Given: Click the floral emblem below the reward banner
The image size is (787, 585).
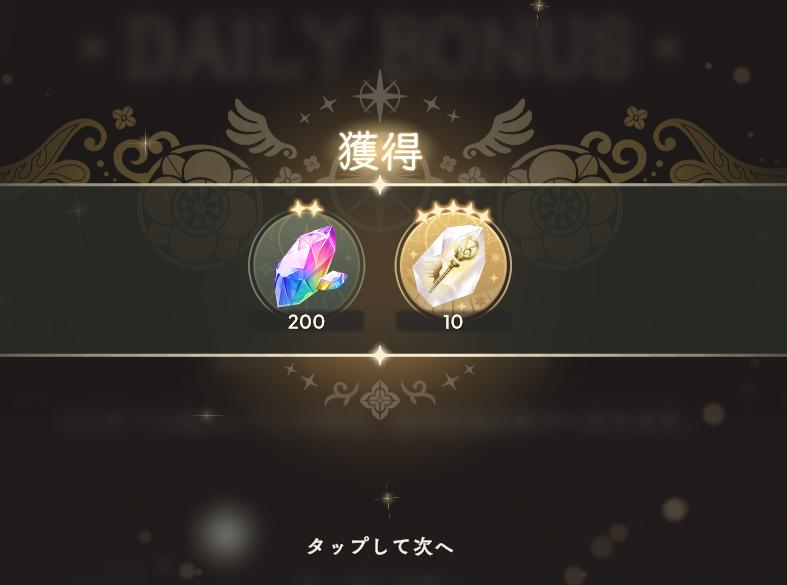Looking at the screenshot, I should (x=380, y=400).
